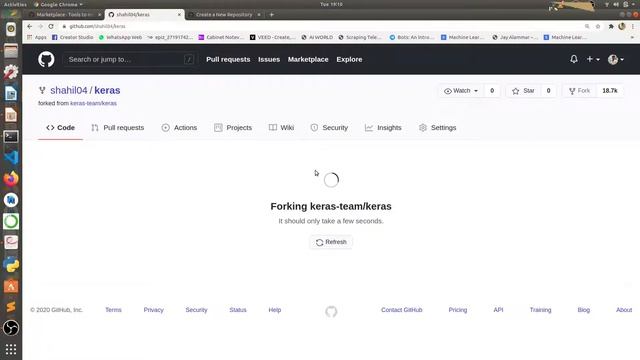The image size is (640, 360).
Task: Switch to the Actions tab
Action: [x=179, y=128]
